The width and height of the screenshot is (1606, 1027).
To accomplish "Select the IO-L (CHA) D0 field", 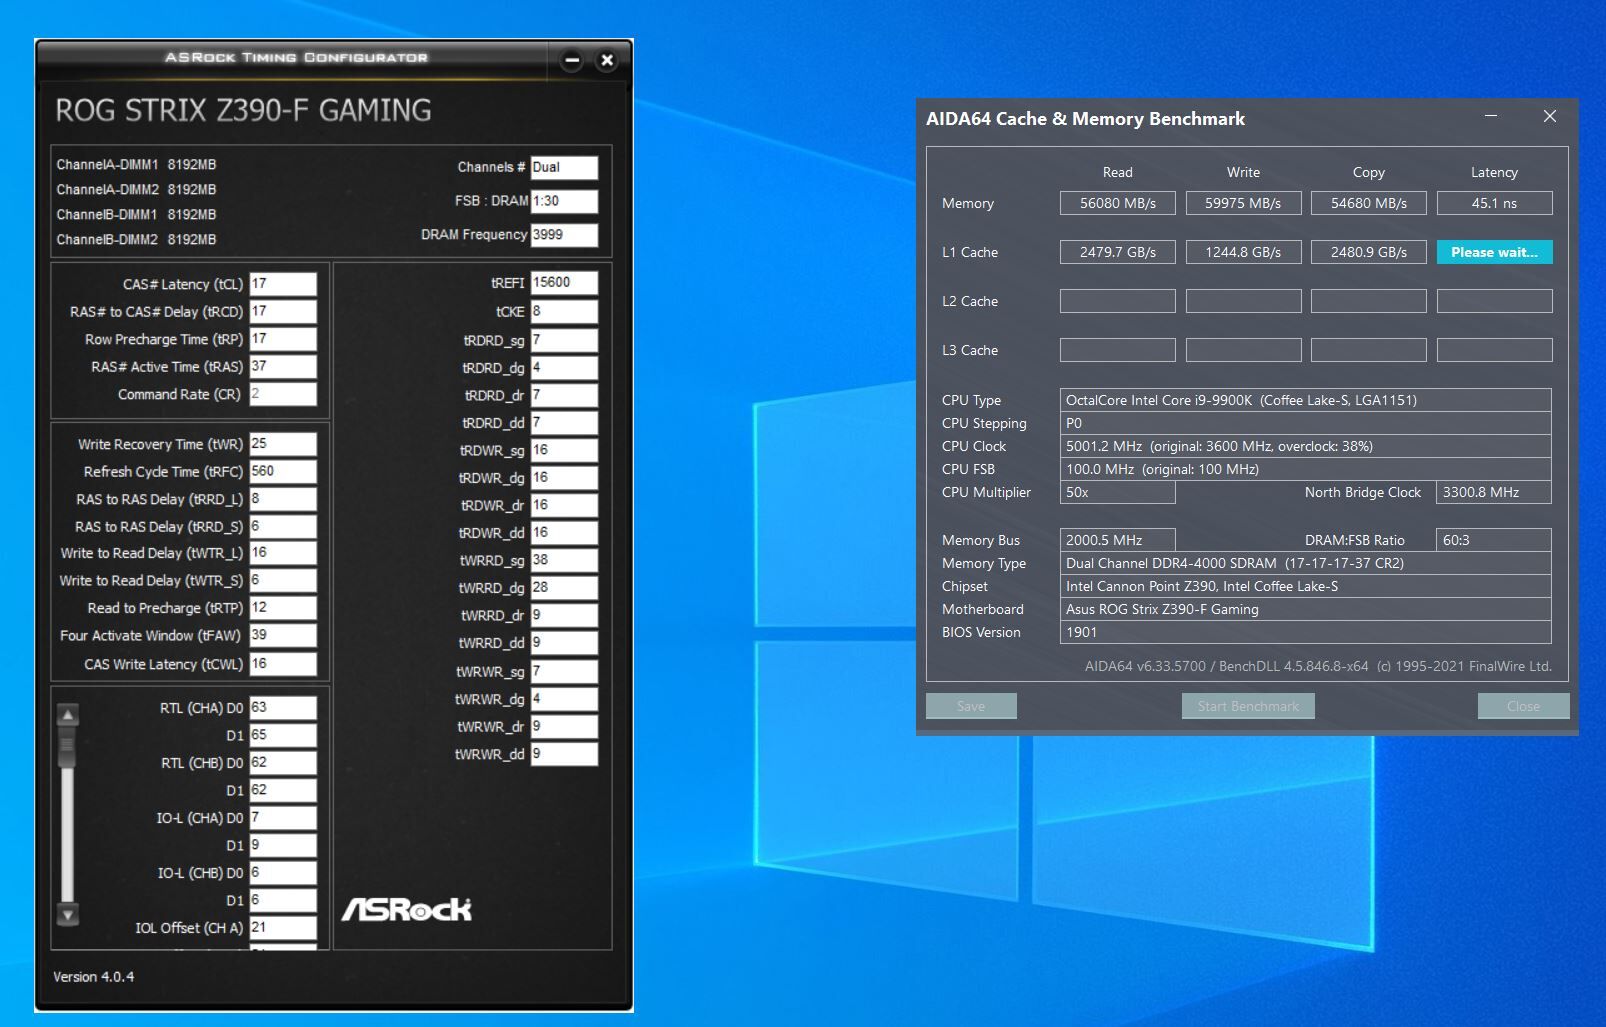I will (x=283, y=818).
